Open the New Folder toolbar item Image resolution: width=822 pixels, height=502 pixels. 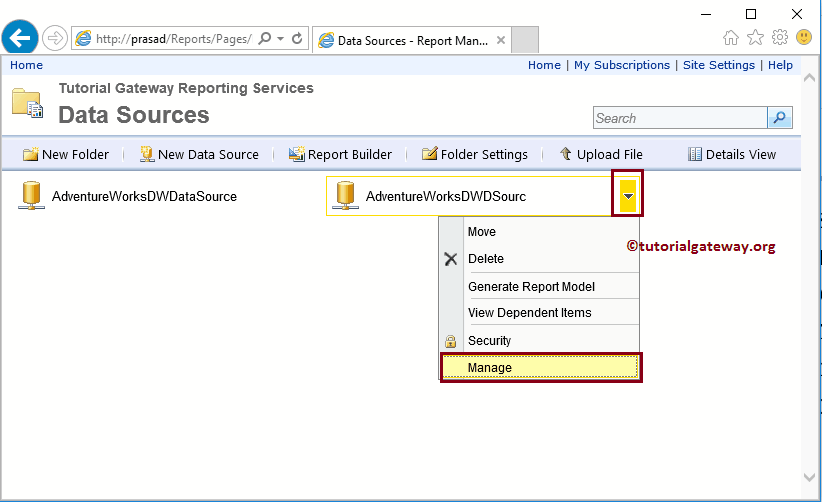click(x=66, y=154)
